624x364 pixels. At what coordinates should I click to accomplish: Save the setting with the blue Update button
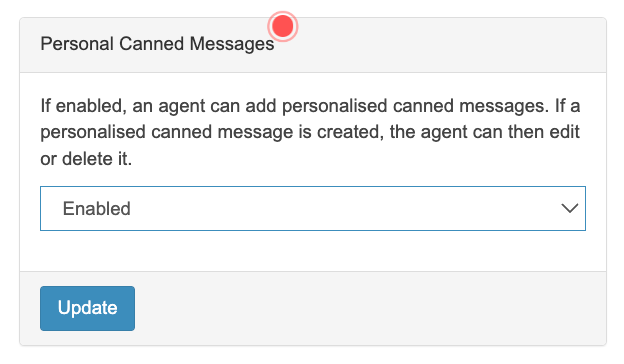88,308
